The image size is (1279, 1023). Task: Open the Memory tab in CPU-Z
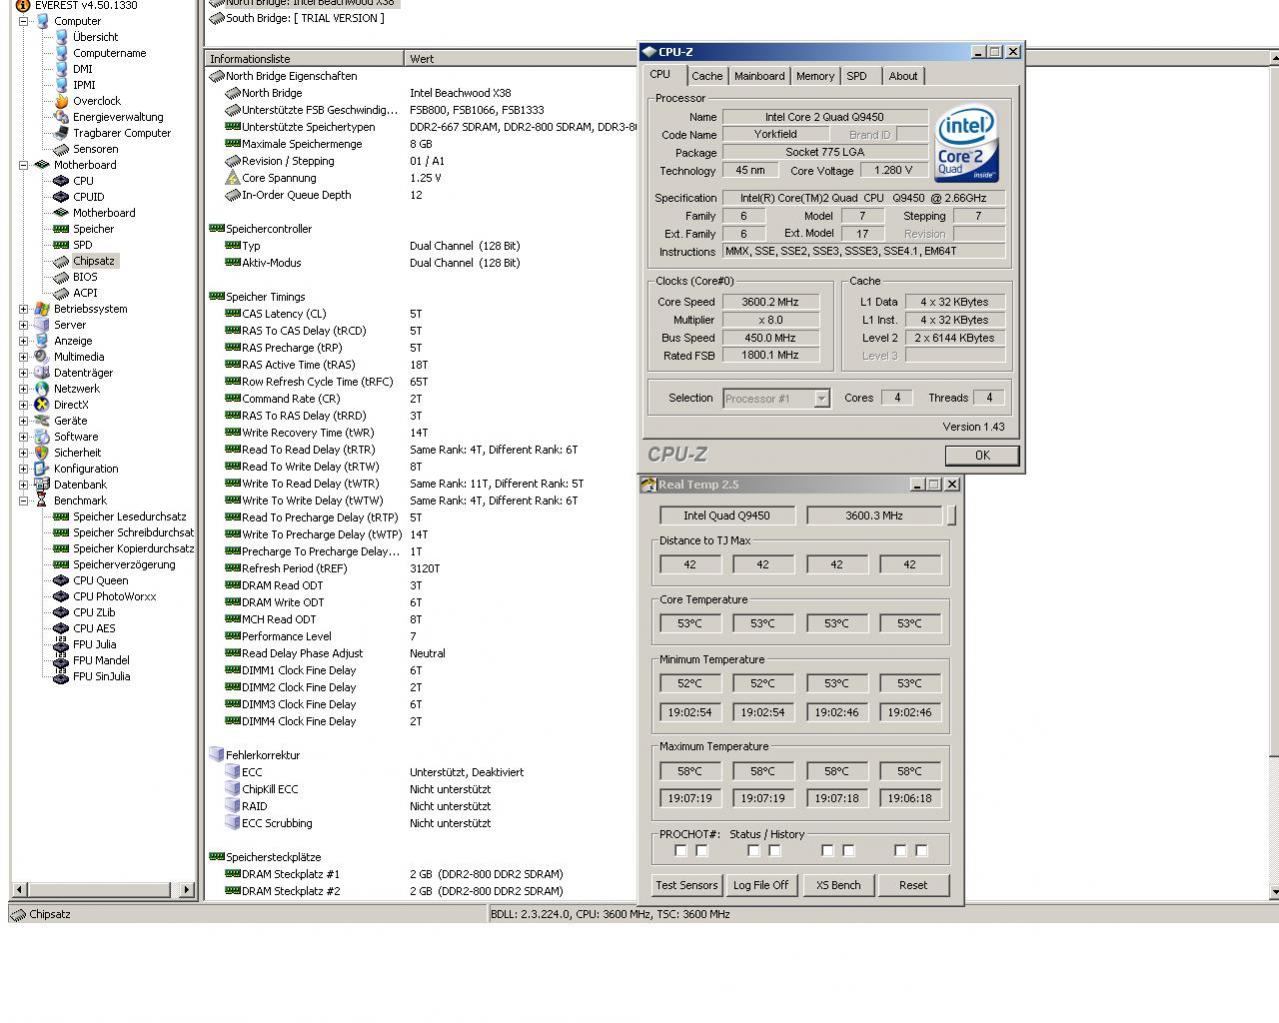click(x=815, y=76)
